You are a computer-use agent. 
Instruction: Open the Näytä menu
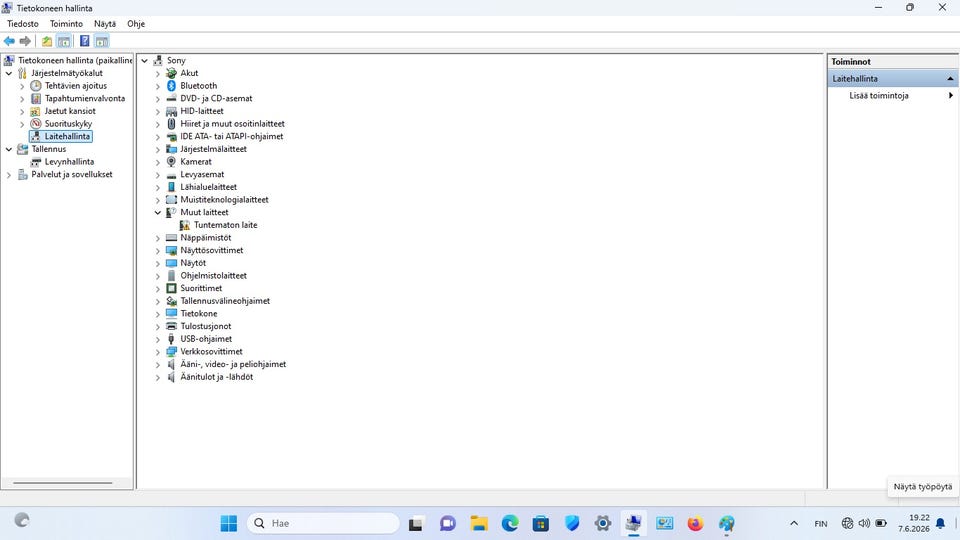point(105,24)
